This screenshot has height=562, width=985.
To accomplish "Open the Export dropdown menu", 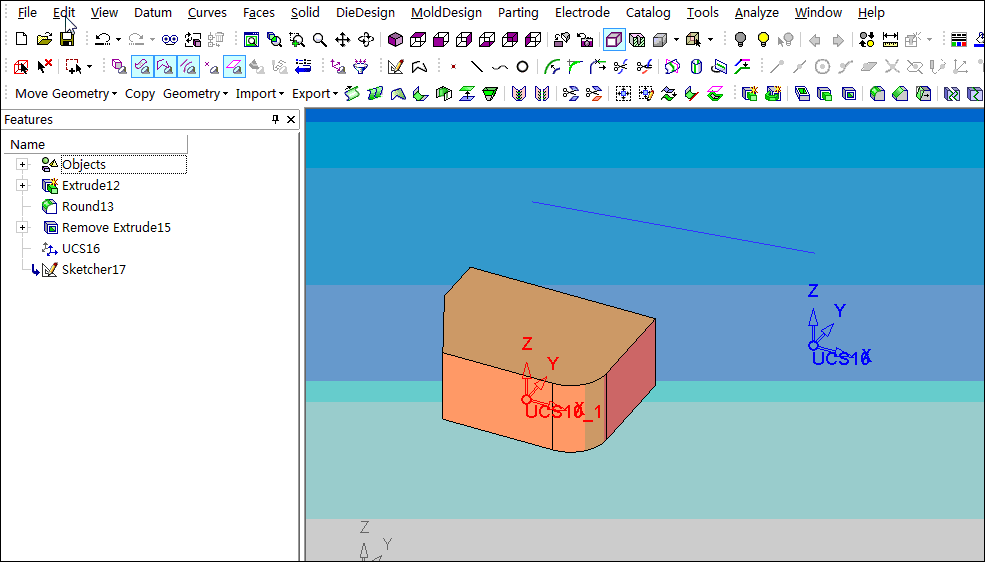I will pos(315,93).
